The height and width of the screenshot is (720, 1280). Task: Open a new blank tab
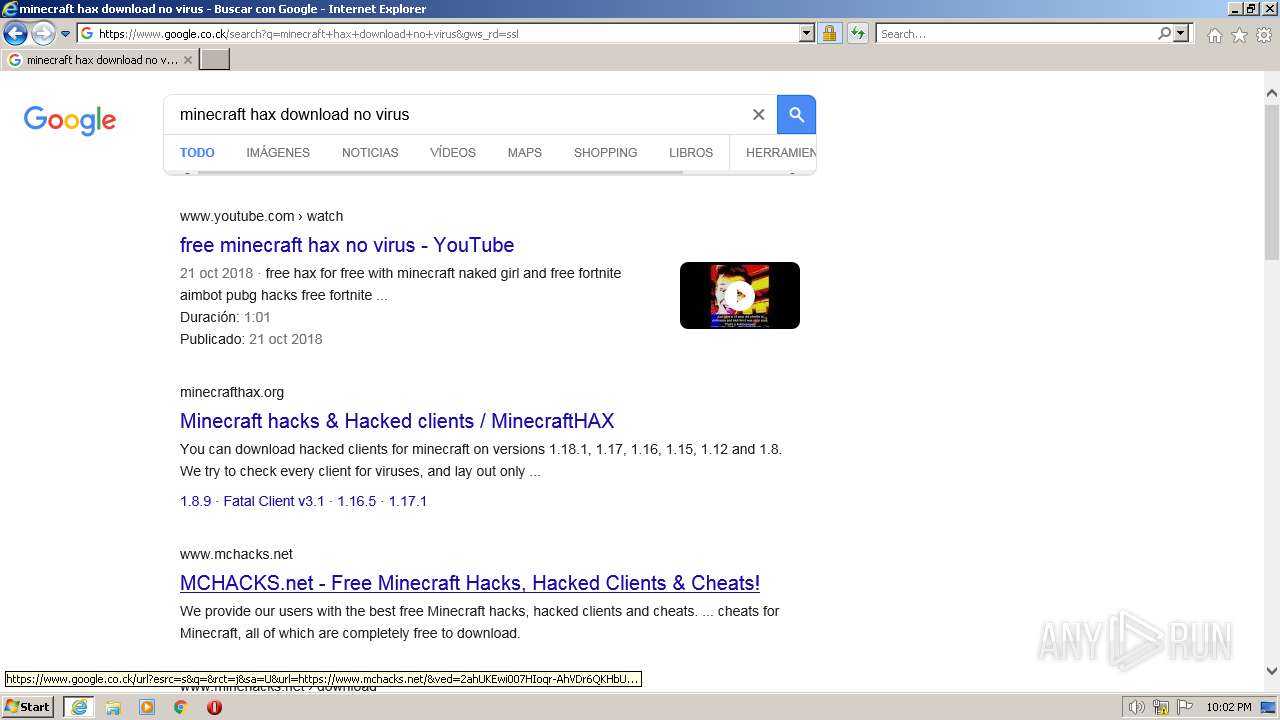[x=214, y=60]
